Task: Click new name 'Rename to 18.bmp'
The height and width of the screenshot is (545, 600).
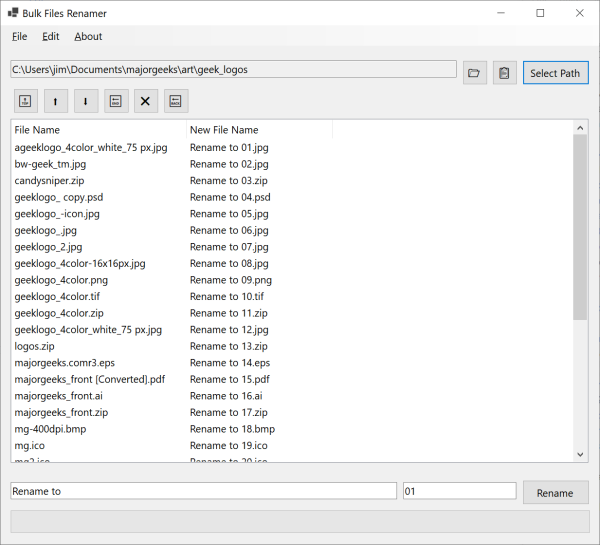Action: pyautogui.click(x=233, y=429)
